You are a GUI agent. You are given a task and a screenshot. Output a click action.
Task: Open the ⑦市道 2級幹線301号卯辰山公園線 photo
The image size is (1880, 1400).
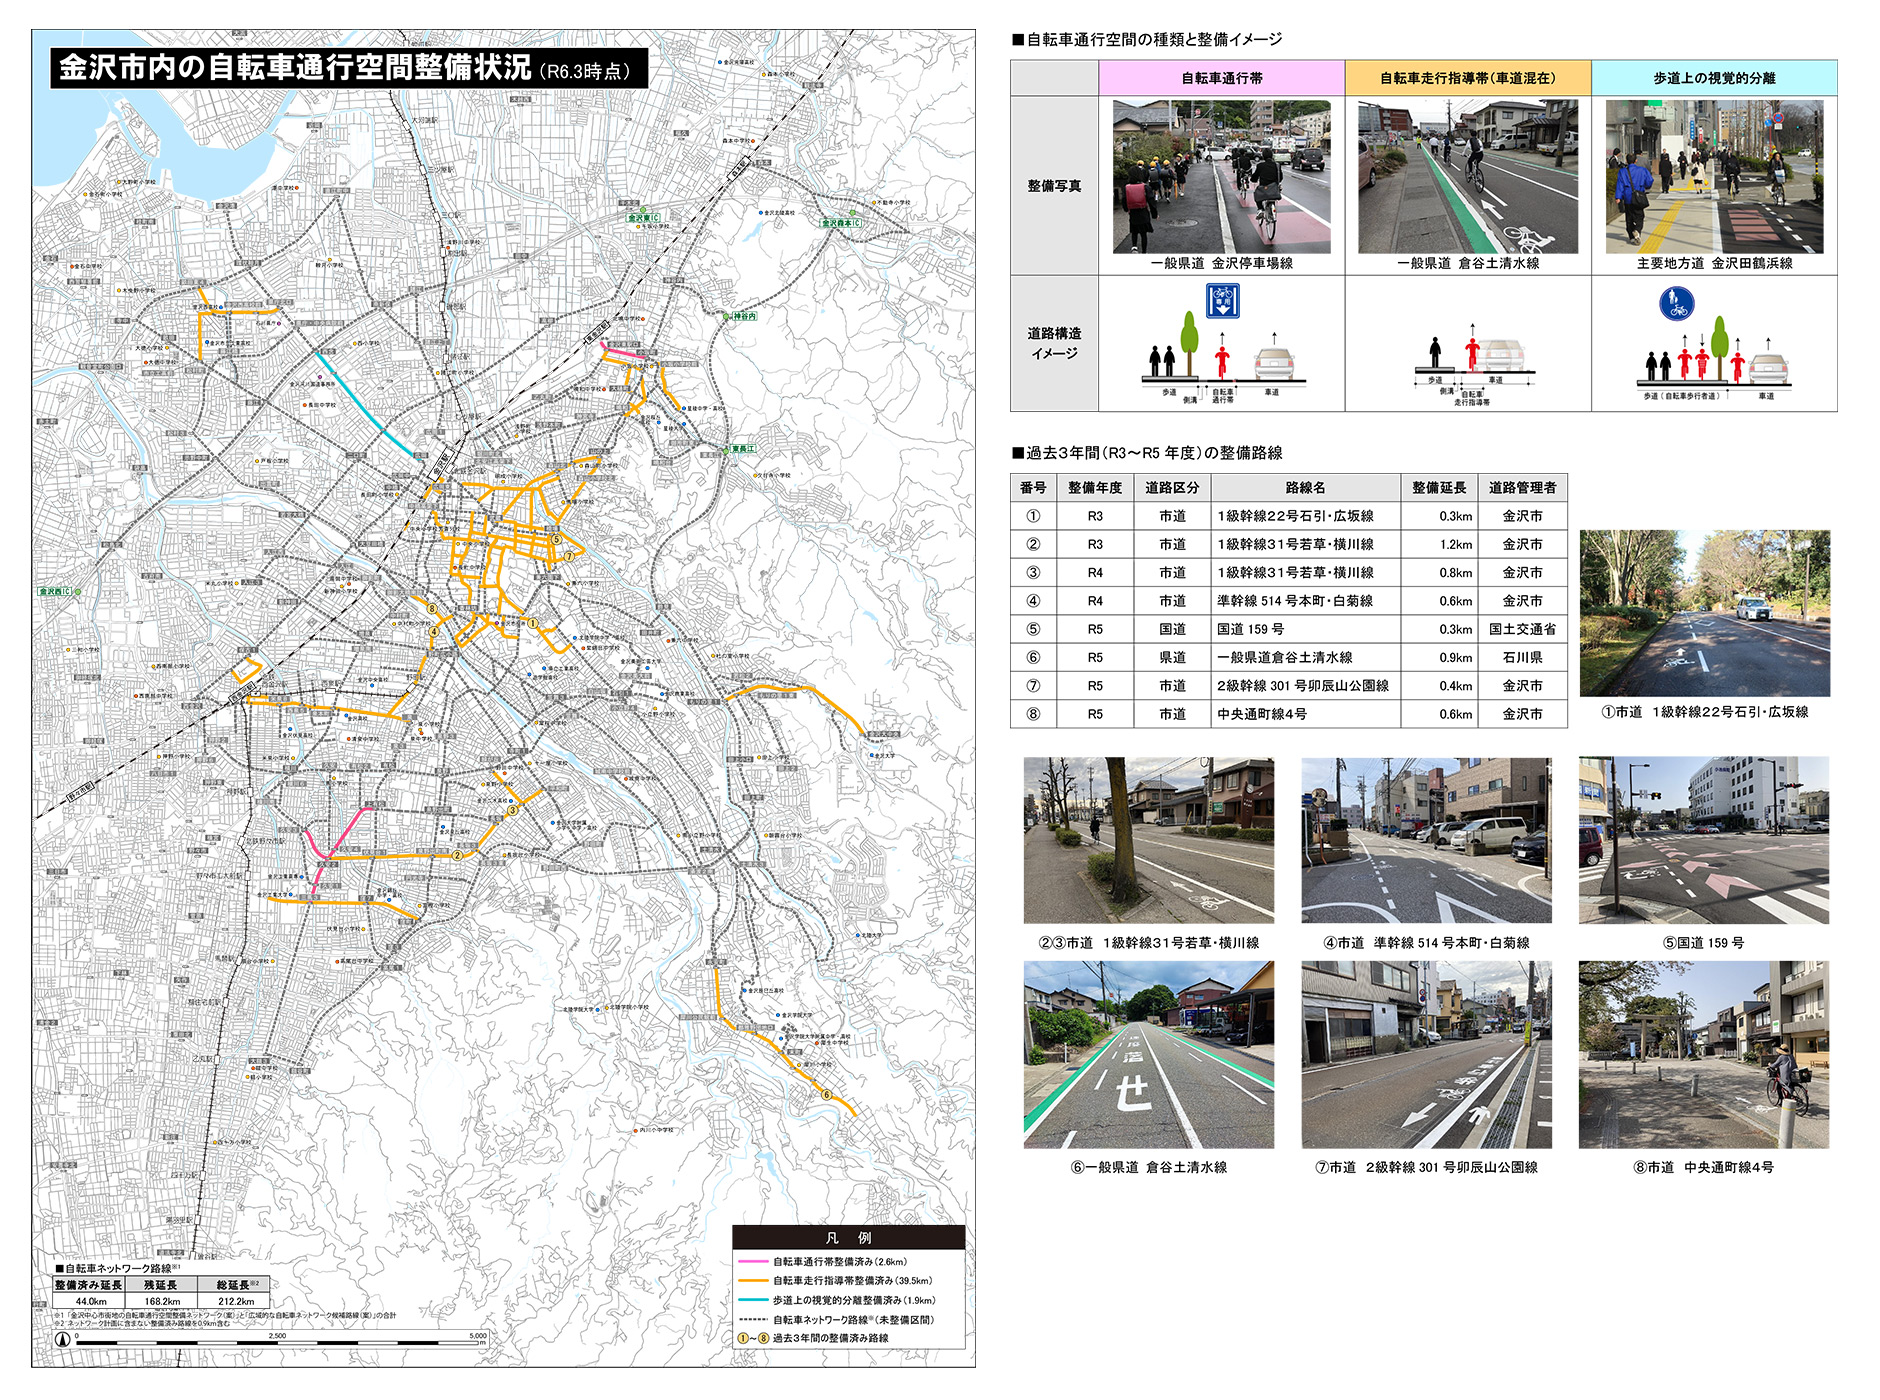(1426, 1055)
